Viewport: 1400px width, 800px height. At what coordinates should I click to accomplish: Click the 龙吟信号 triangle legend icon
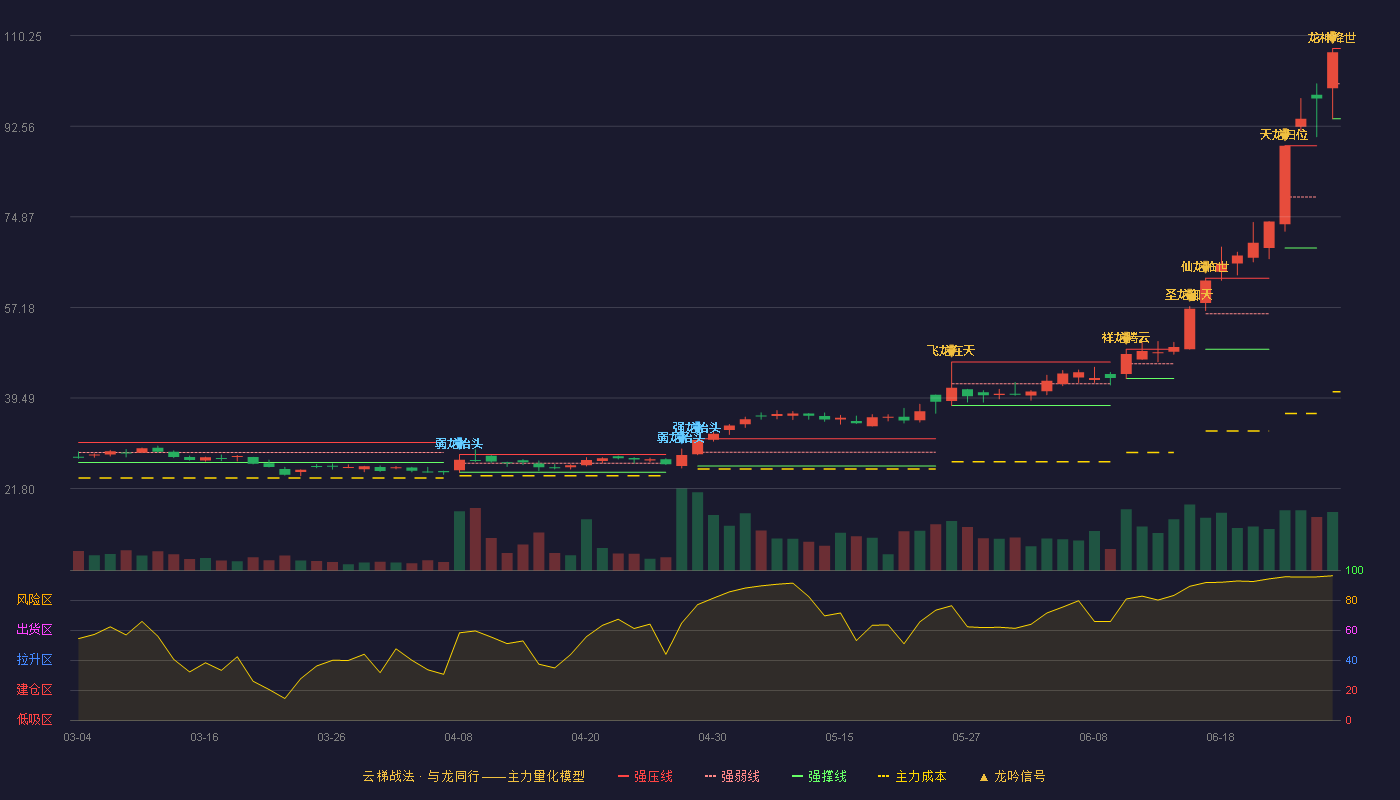point(984,777)
